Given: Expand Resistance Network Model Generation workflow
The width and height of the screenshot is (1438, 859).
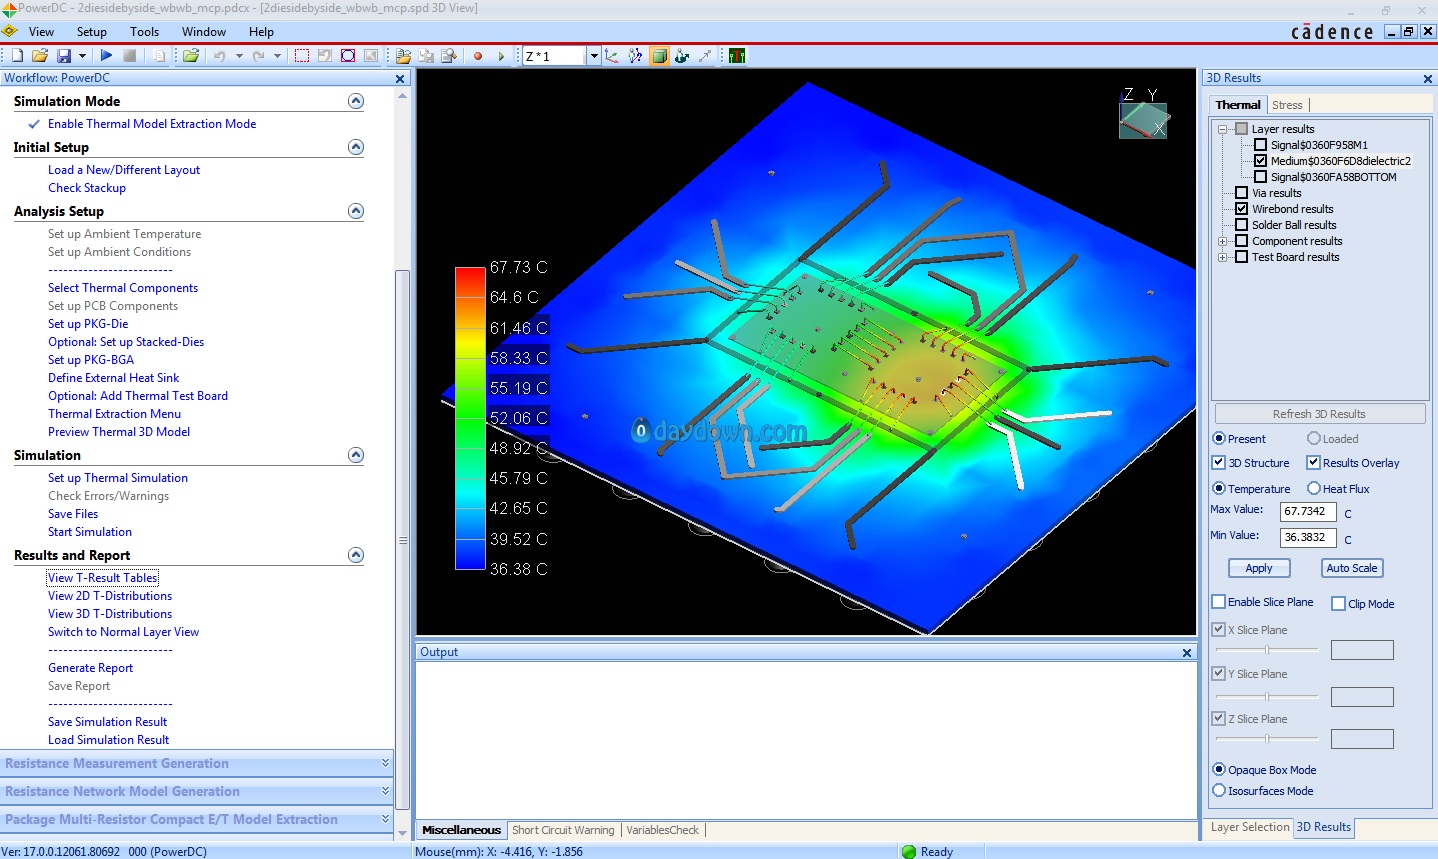Looking at the screenshot, I should [385, 791].
